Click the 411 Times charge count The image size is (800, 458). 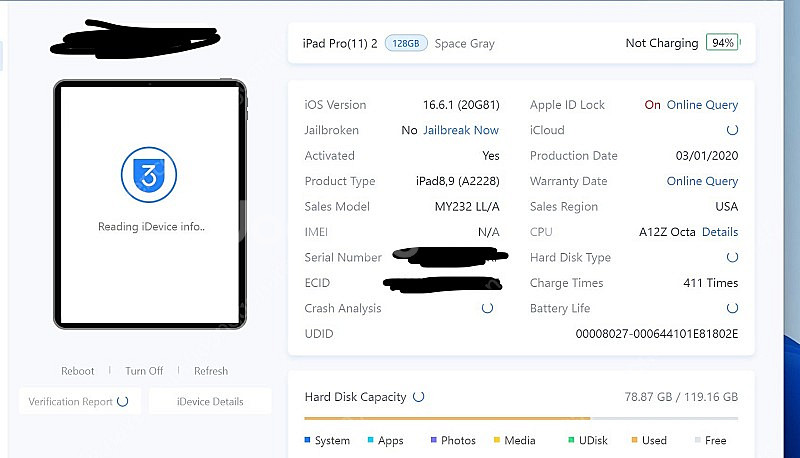[x=711, y=283]
